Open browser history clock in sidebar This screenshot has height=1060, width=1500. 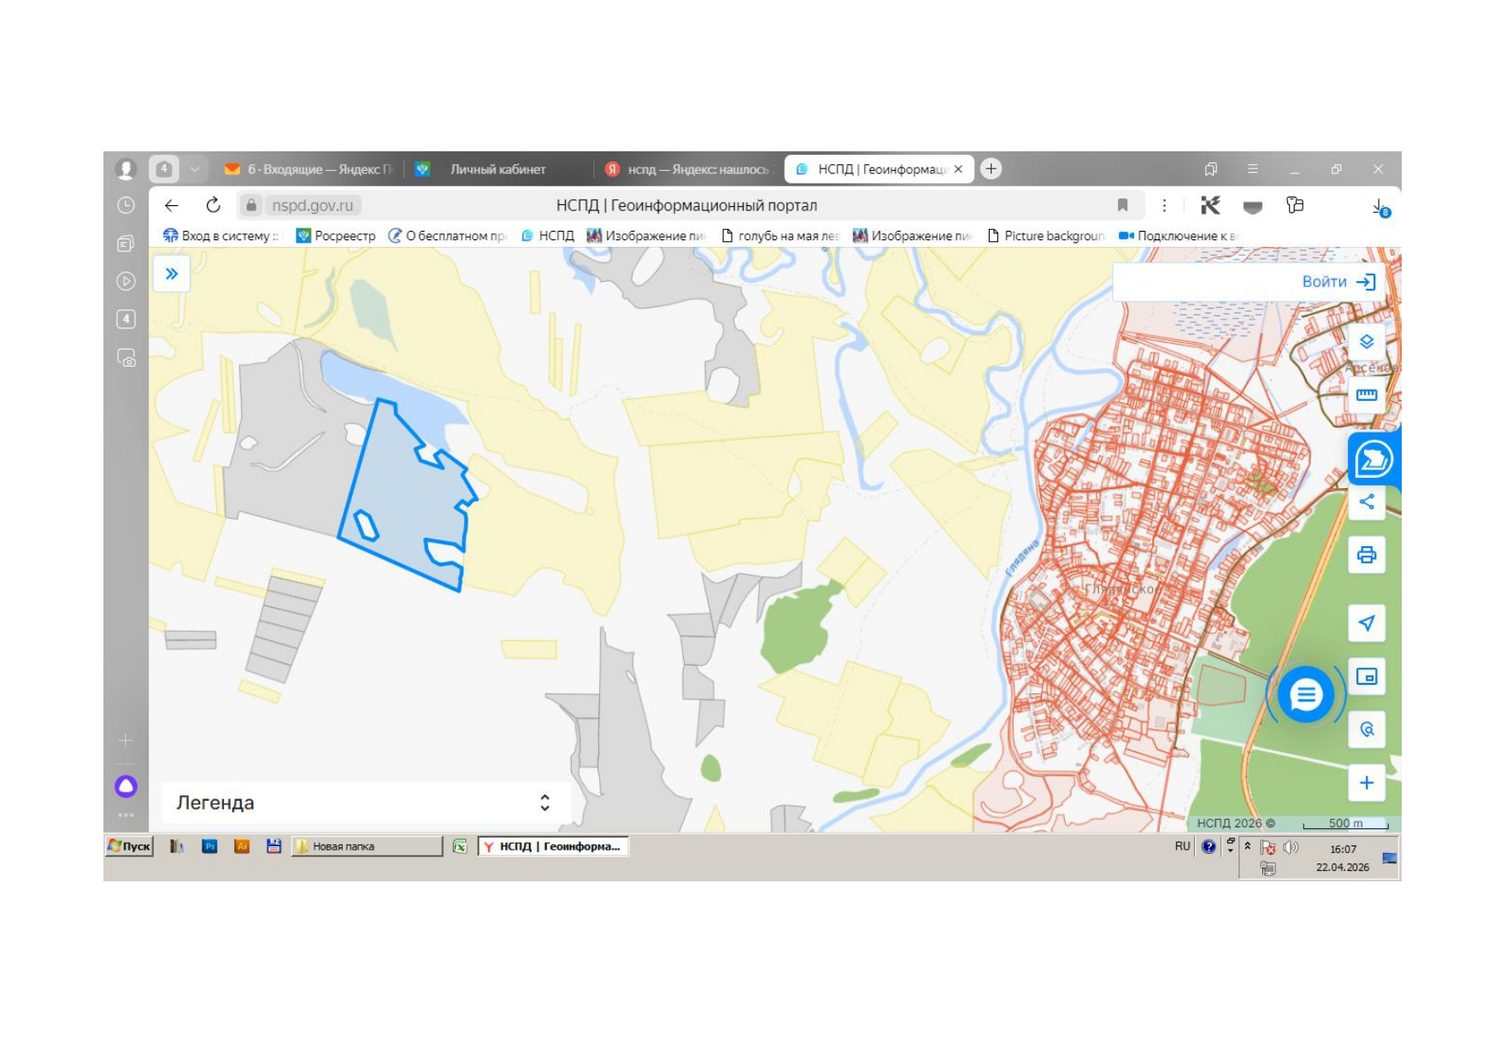tap(126, 205)
